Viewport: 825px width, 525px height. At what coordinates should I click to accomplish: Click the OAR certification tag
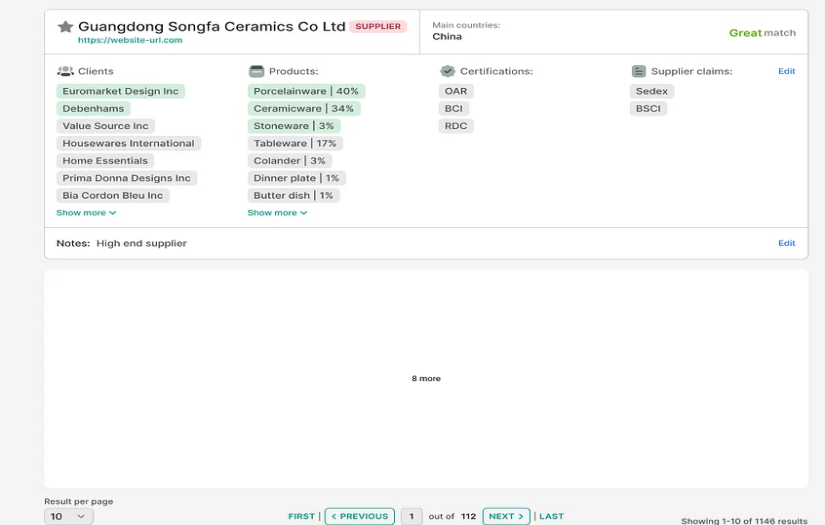[456, 91]
